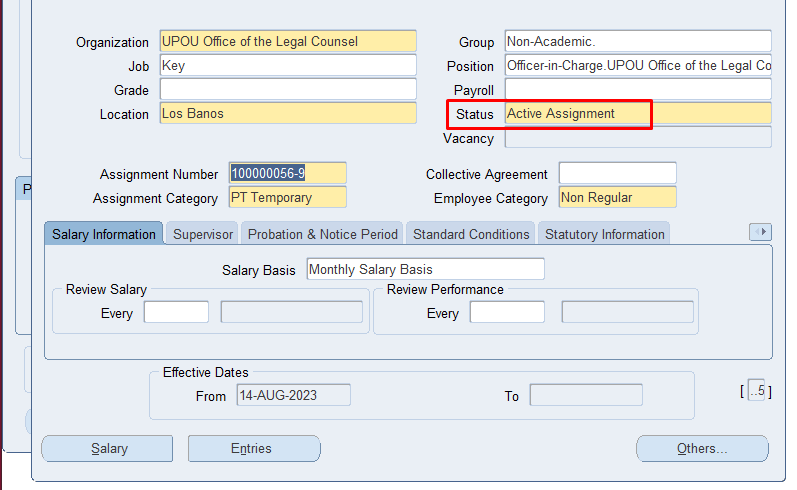Click the Others... button
Viewport: 797px width, 490px height.
(702, 449)
